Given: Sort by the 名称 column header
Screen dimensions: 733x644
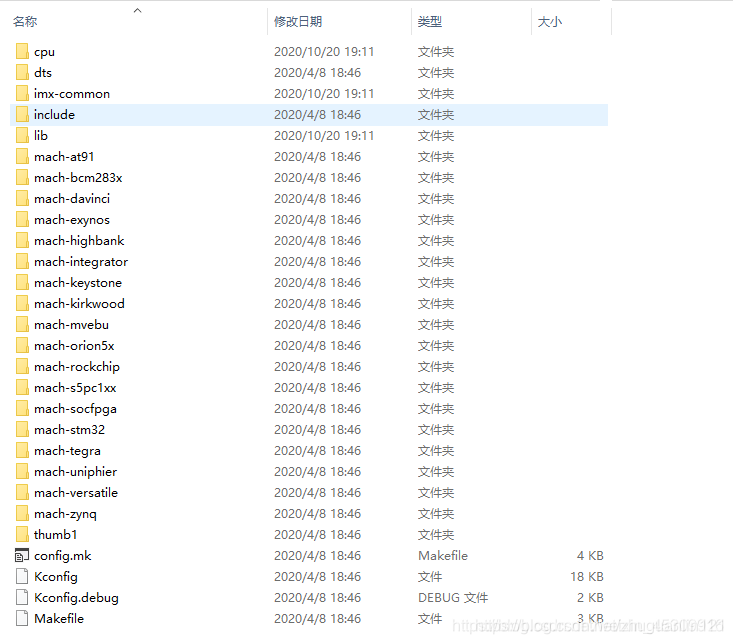Looking at the screenshot, I should click(25, 21).
